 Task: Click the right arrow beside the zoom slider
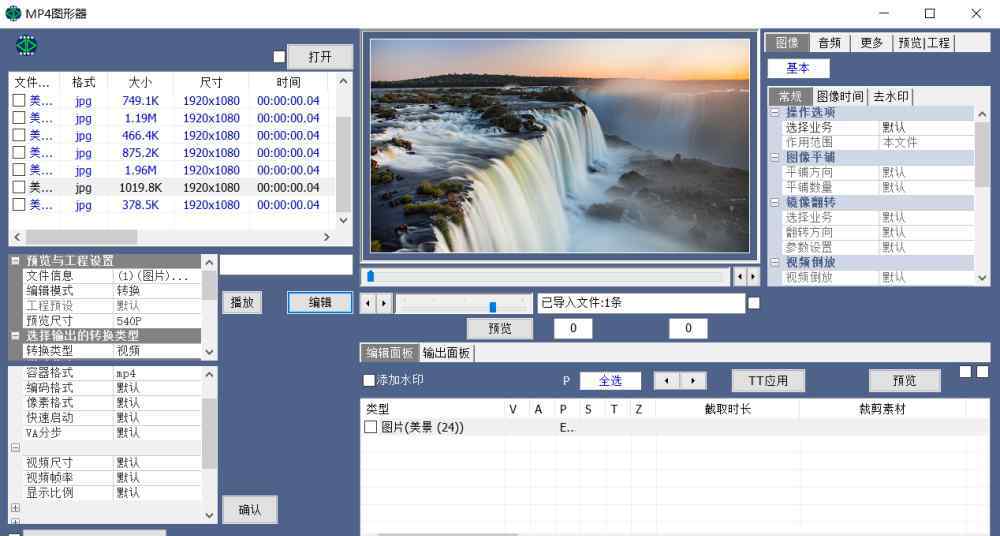point(384,304)
